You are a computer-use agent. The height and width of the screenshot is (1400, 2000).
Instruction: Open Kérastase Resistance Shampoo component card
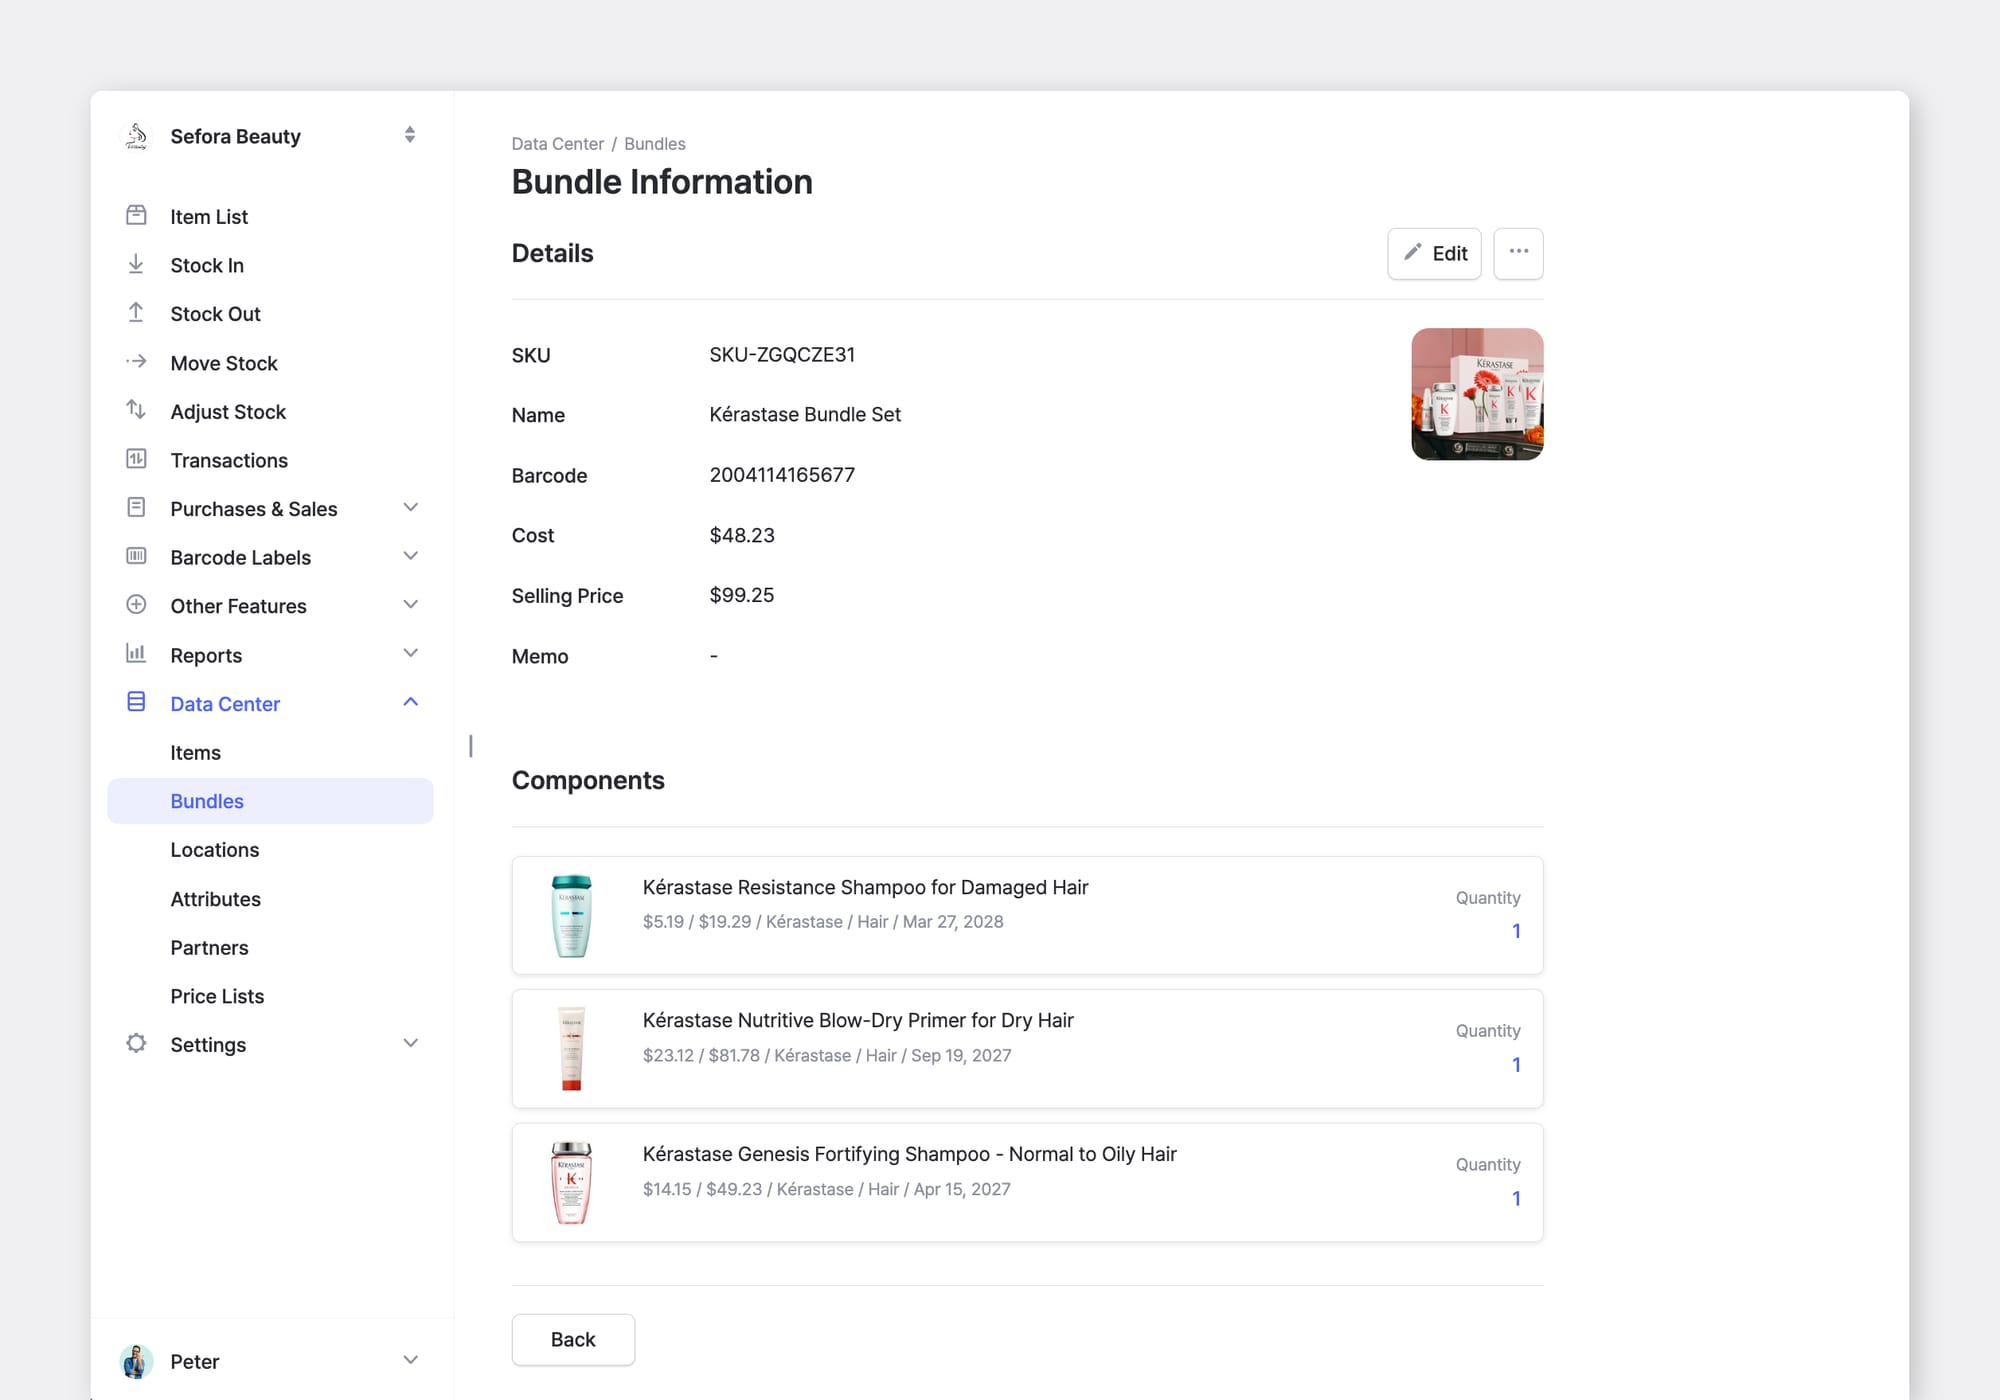(x=1027, y=915)
